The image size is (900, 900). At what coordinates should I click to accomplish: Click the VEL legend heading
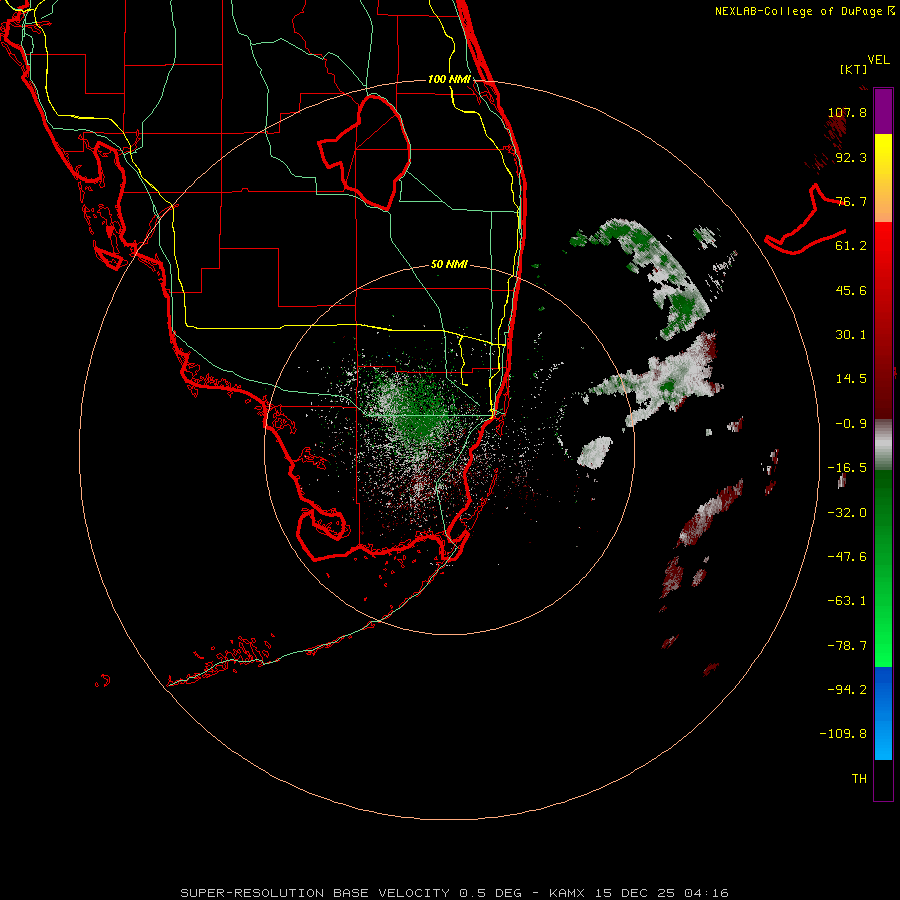[x=878, y=60]
